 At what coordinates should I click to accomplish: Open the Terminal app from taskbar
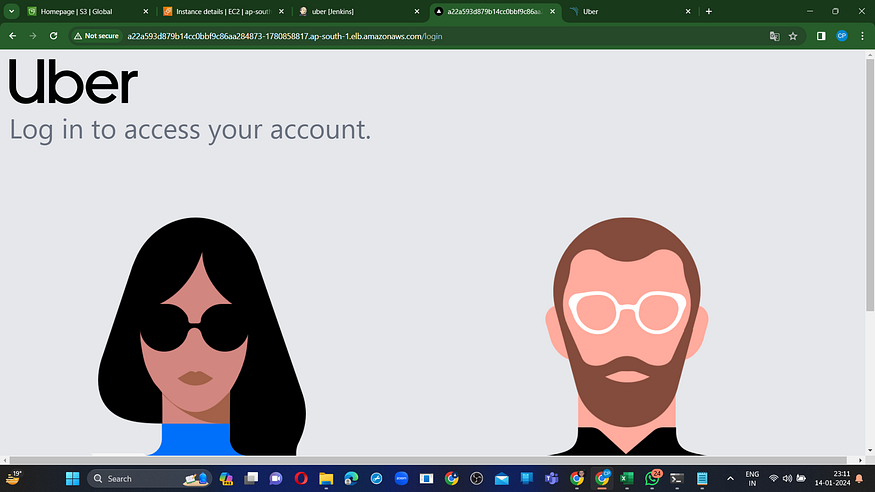677,479
